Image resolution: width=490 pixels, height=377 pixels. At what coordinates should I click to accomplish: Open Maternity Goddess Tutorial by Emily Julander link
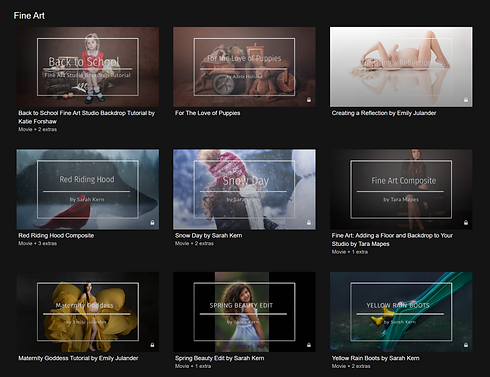[x=78, y=358]
